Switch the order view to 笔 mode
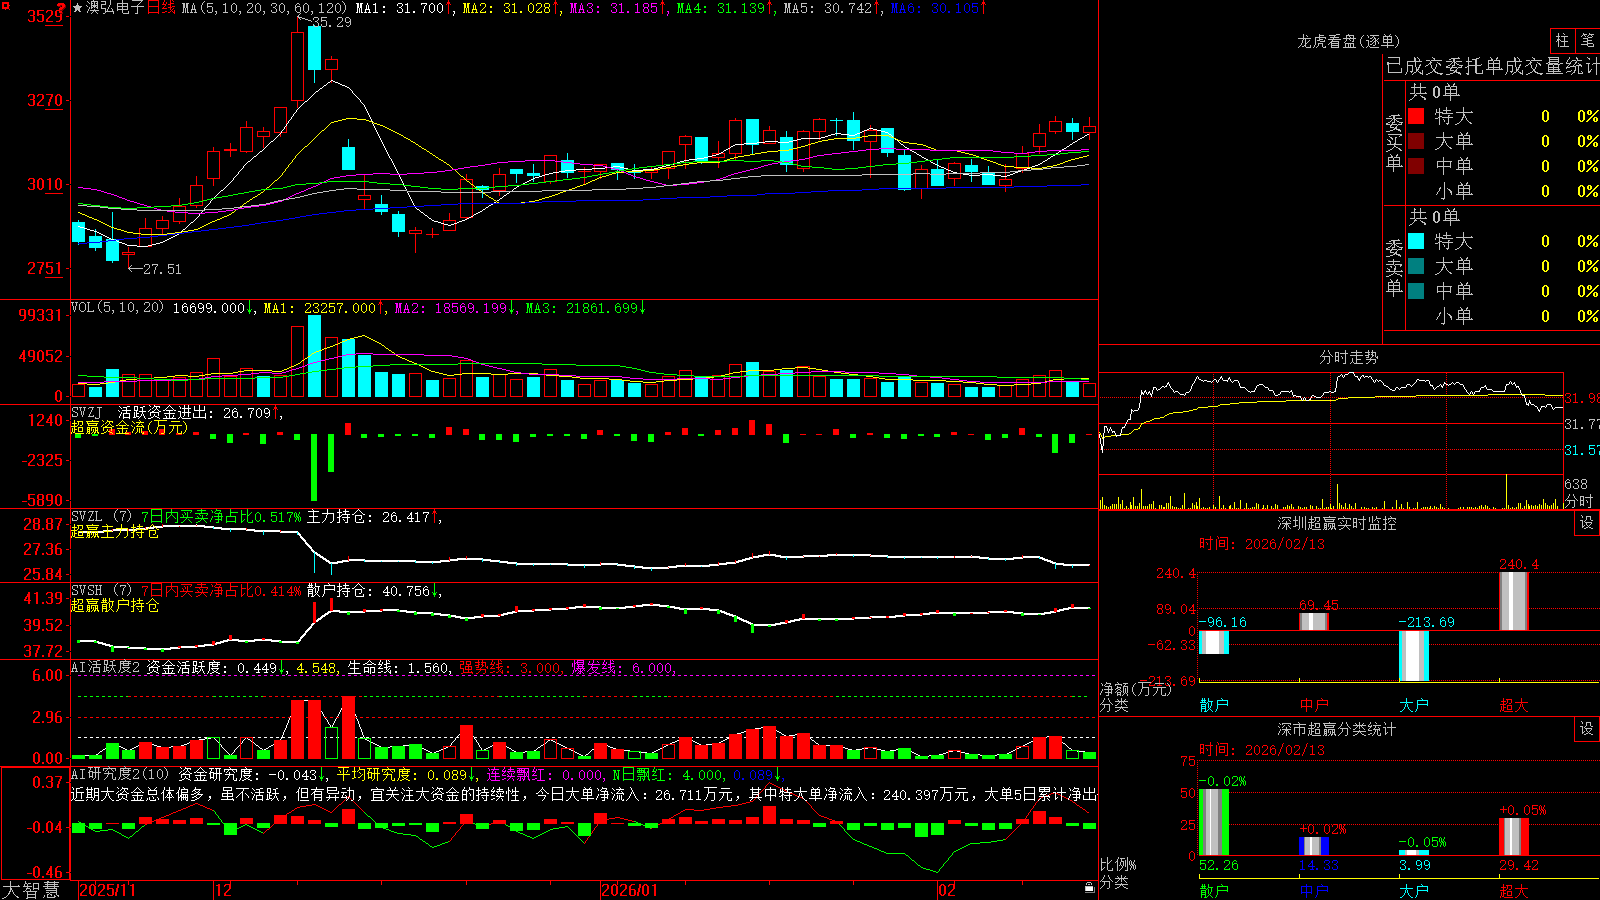Viewport: 1600px width, 900px height. [1587, 40]
